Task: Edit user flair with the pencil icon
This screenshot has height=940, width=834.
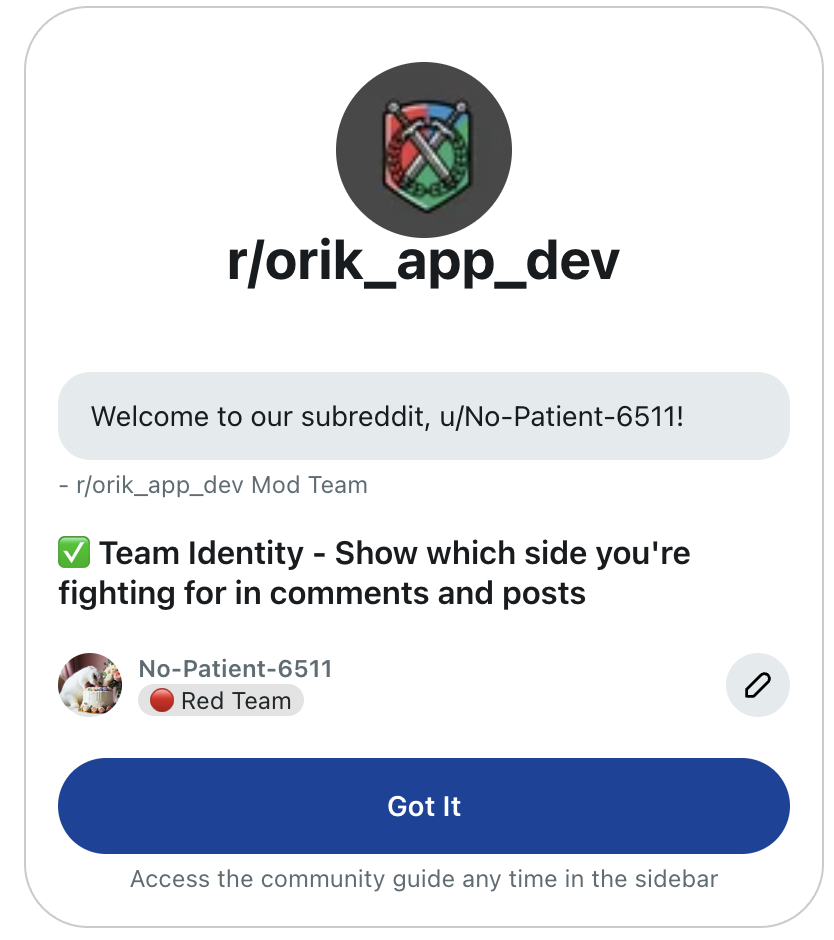Action: (757, 685)
